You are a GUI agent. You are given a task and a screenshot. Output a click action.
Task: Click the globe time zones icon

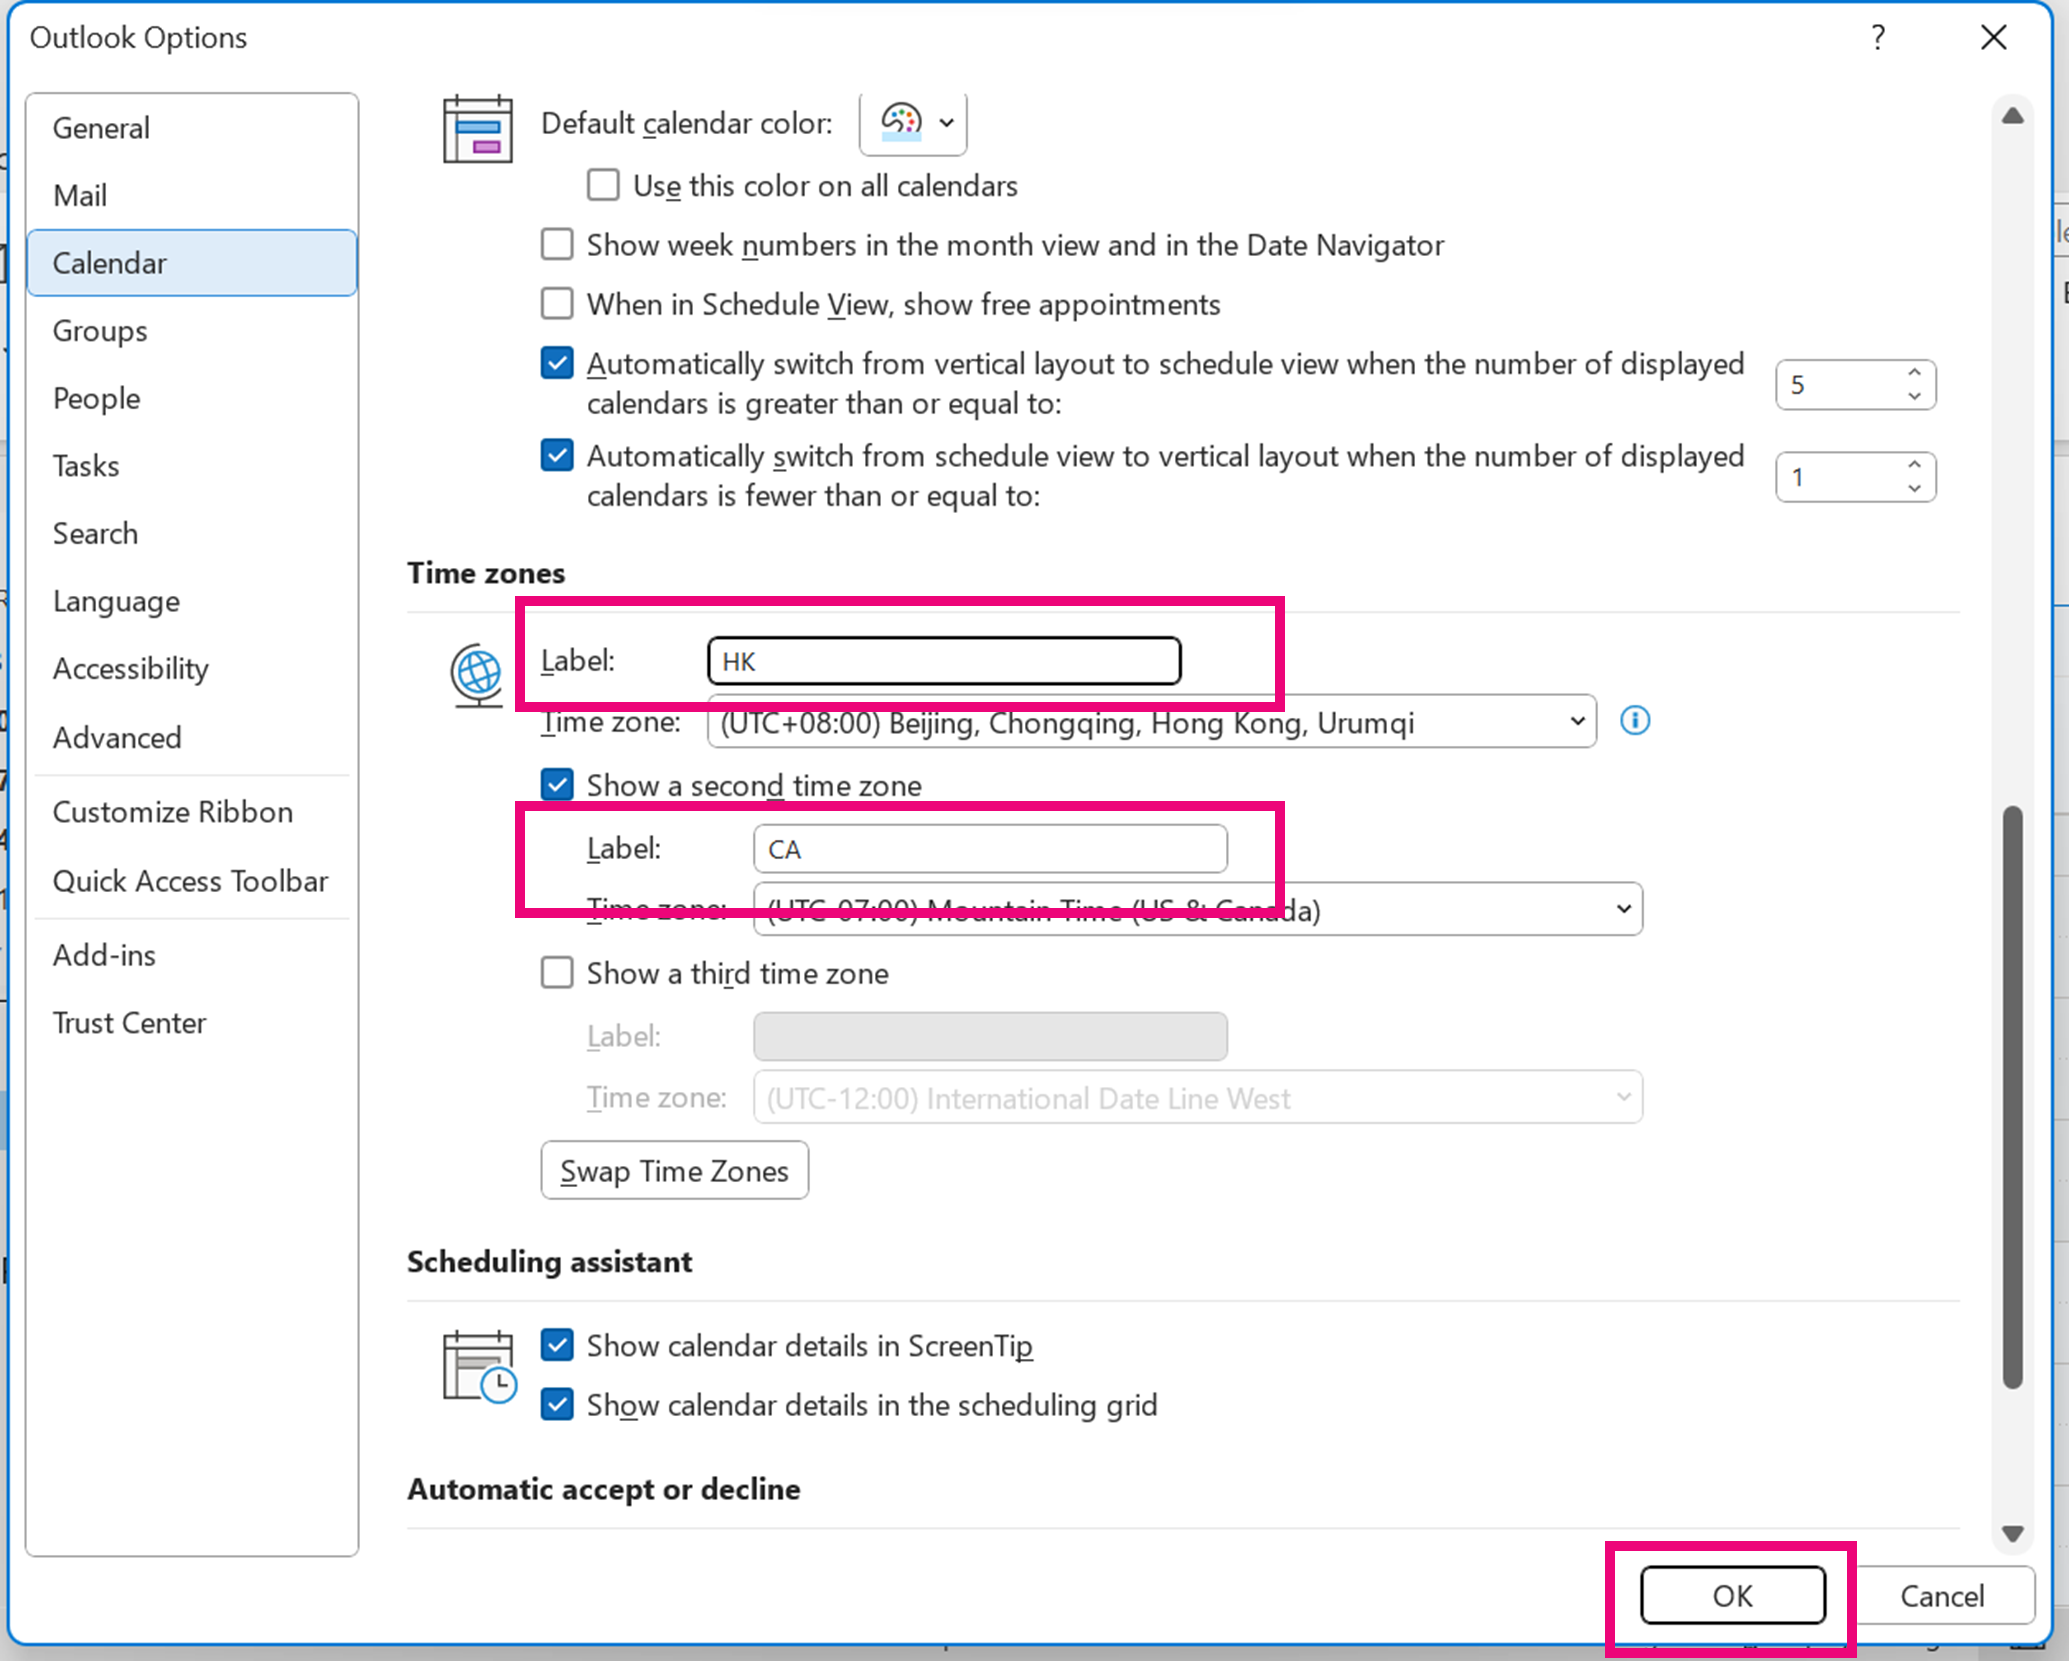click(477, 674)
